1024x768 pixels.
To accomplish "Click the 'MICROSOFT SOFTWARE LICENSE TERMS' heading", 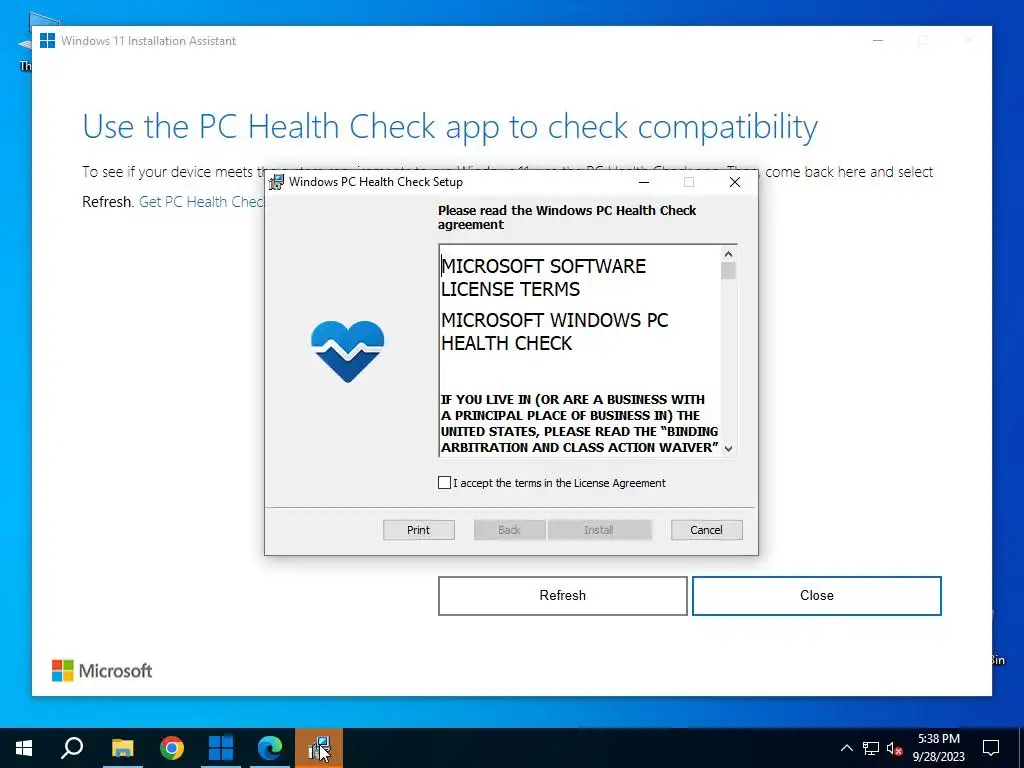I will 543,278.
